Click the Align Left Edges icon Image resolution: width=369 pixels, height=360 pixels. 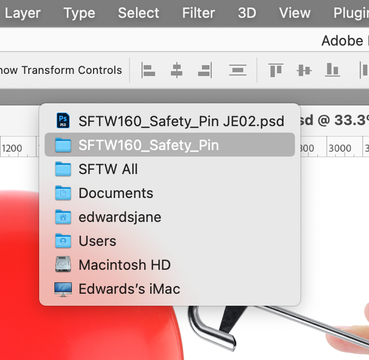[x=148, y=70]
